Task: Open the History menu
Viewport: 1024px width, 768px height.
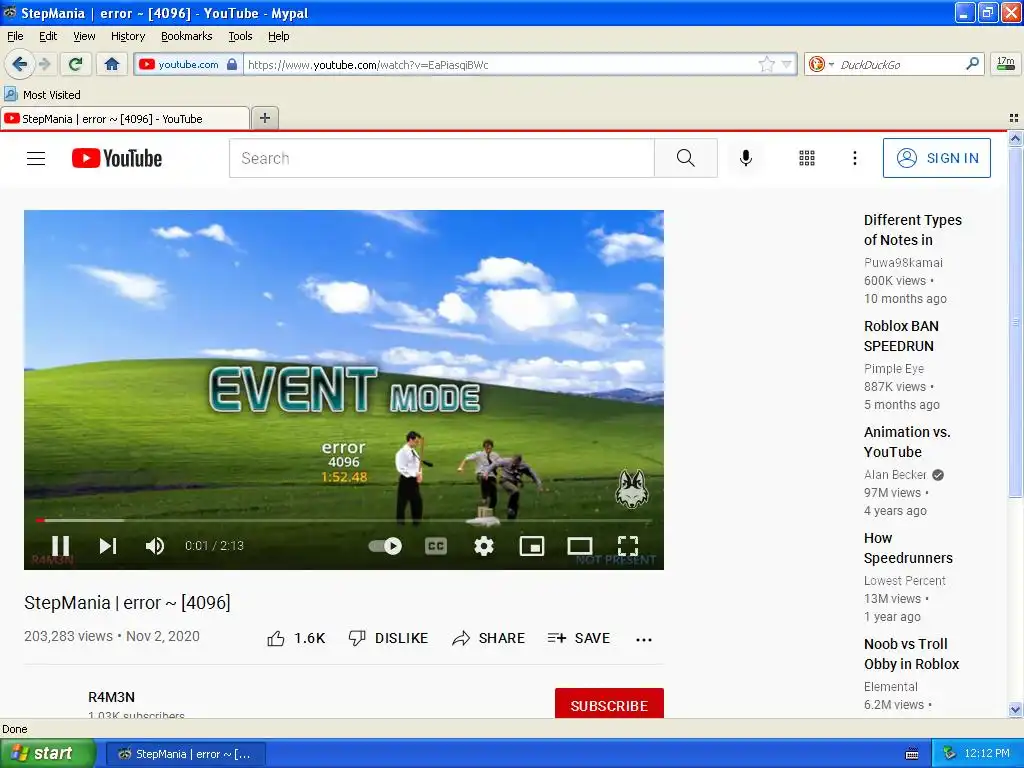Action: [x=128, y=36]
